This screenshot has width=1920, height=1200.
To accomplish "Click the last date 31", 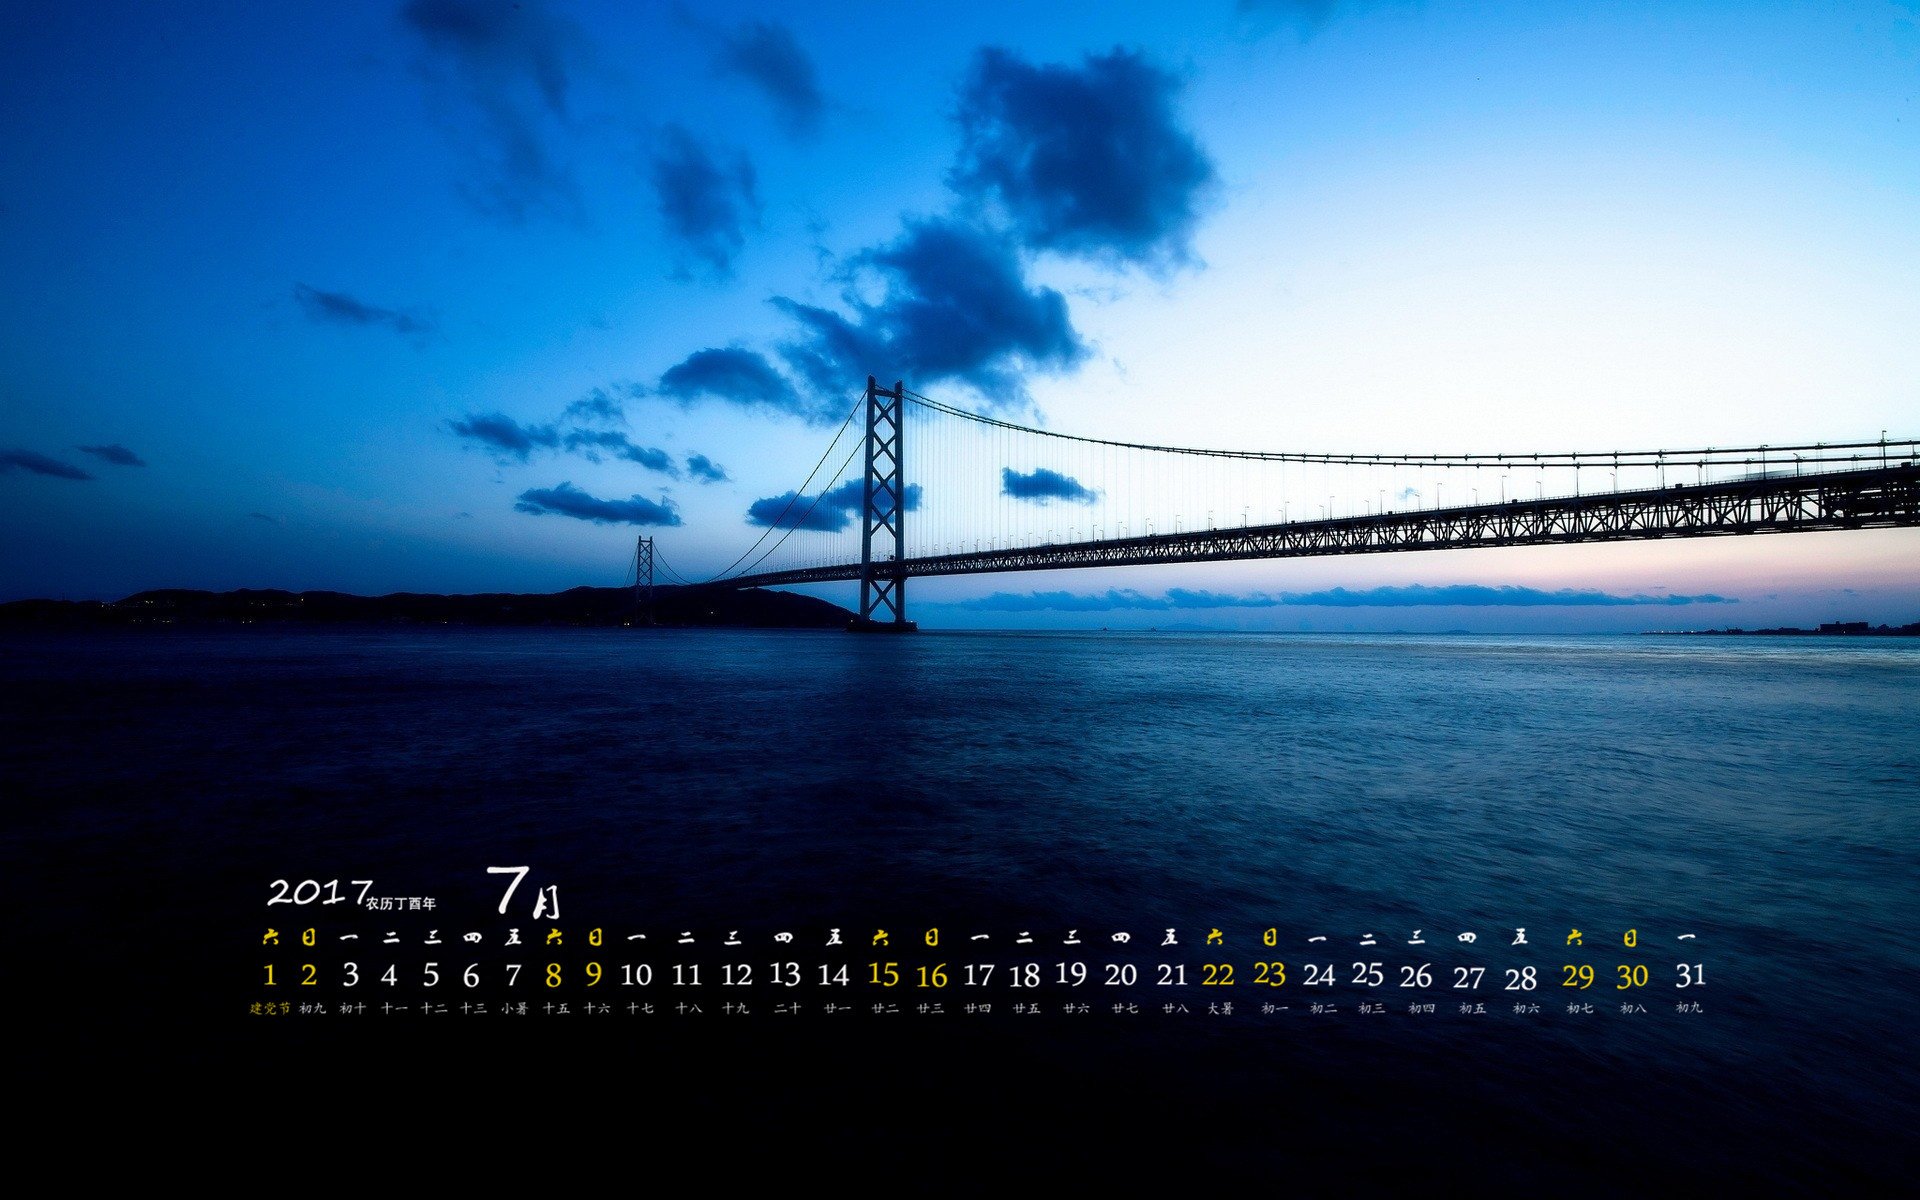I will click(1690, 974).
